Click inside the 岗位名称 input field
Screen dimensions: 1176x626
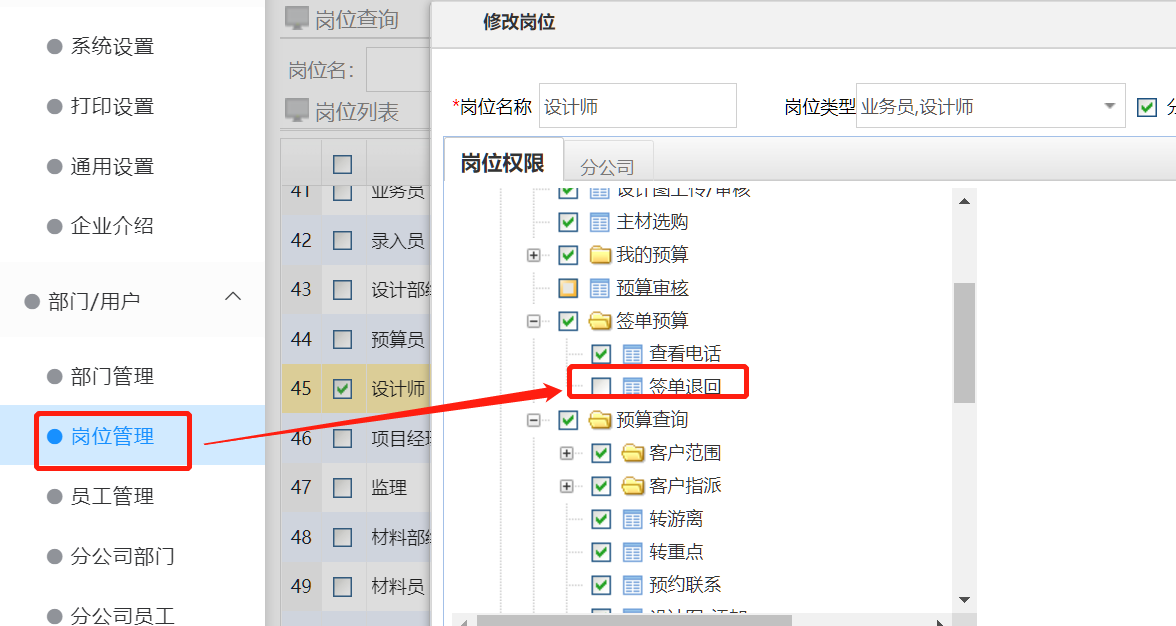[637, 105]
